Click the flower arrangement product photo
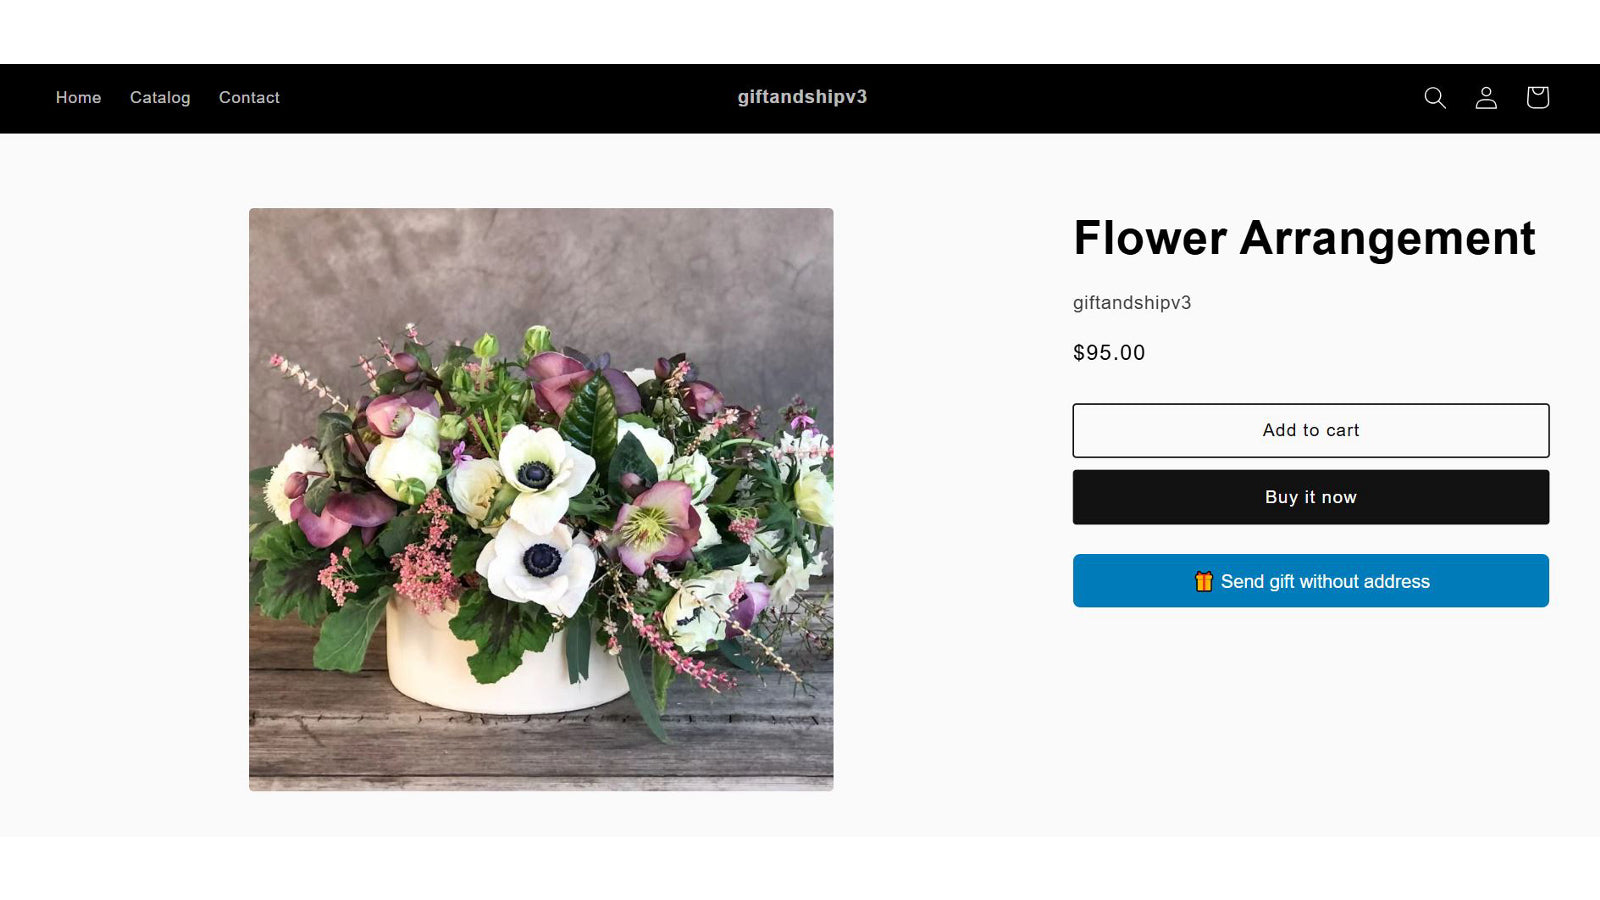This screenshot has width=1600, height=900. pos(541,499)
